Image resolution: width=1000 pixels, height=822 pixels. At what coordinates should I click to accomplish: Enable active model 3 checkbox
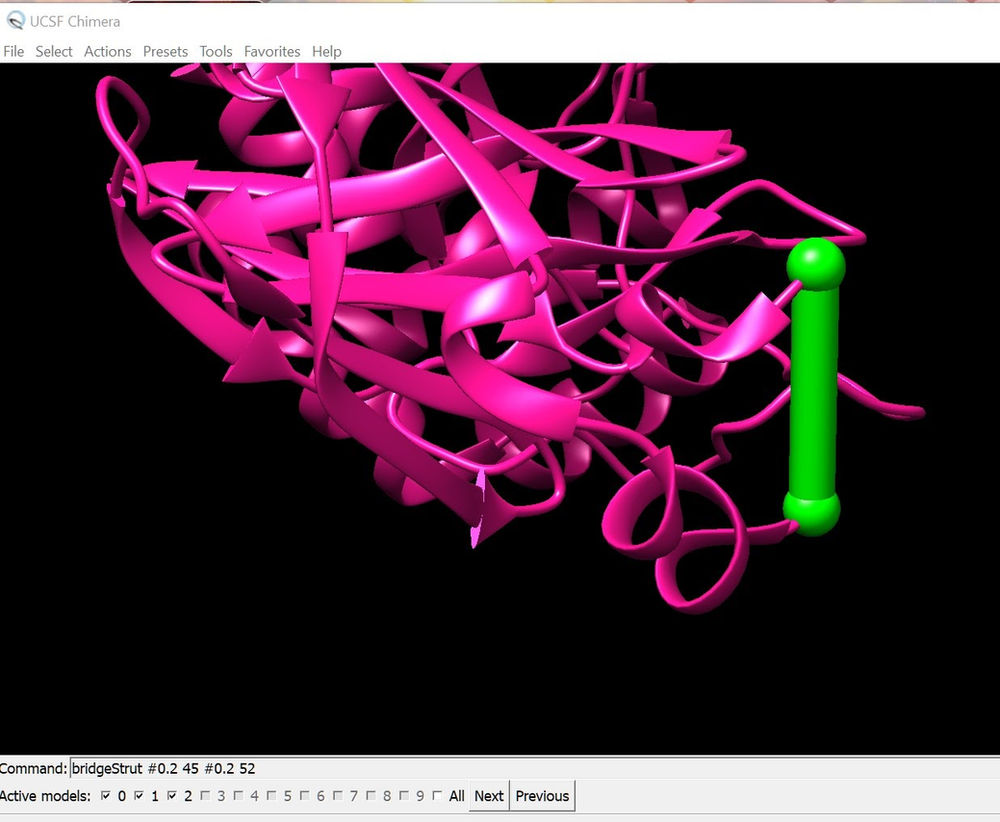click(206, 796)
